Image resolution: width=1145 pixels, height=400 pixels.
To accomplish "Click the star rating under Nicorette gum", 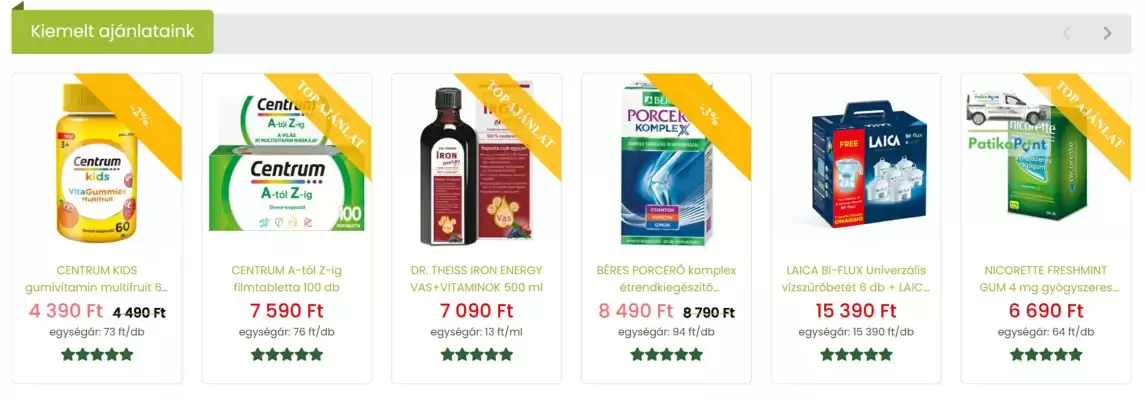I will (x=1046, y=355).
